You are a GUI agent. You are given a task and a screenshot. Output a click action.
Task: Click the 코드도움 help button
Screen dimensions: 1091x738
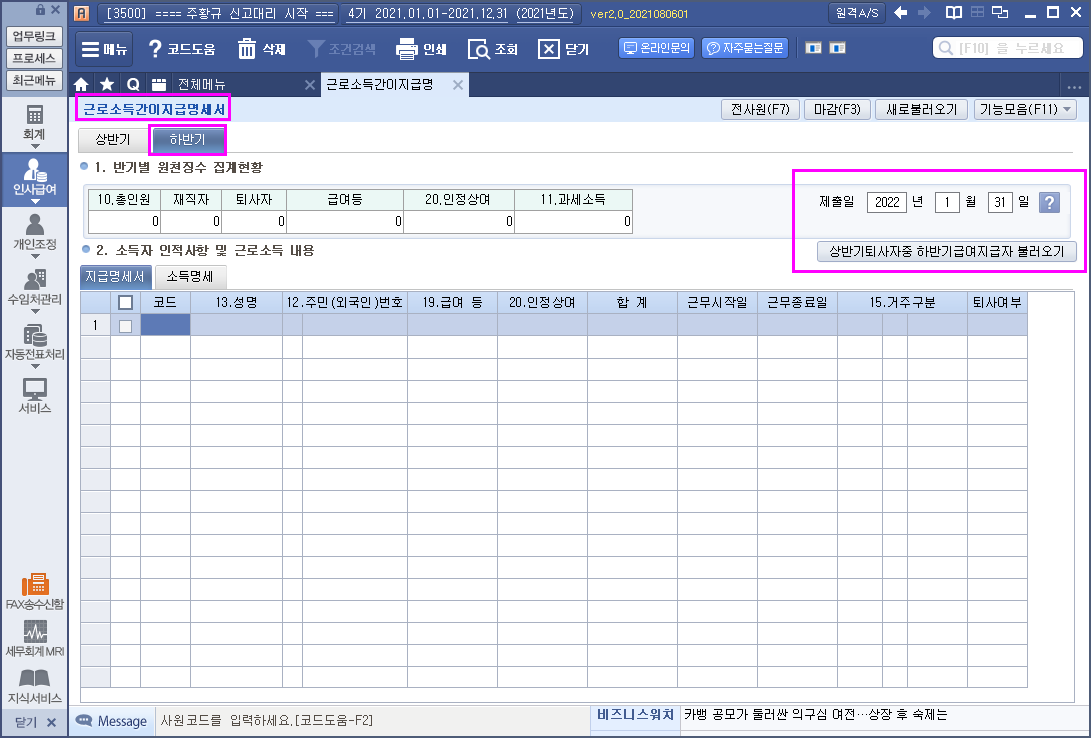click(182, 49)
